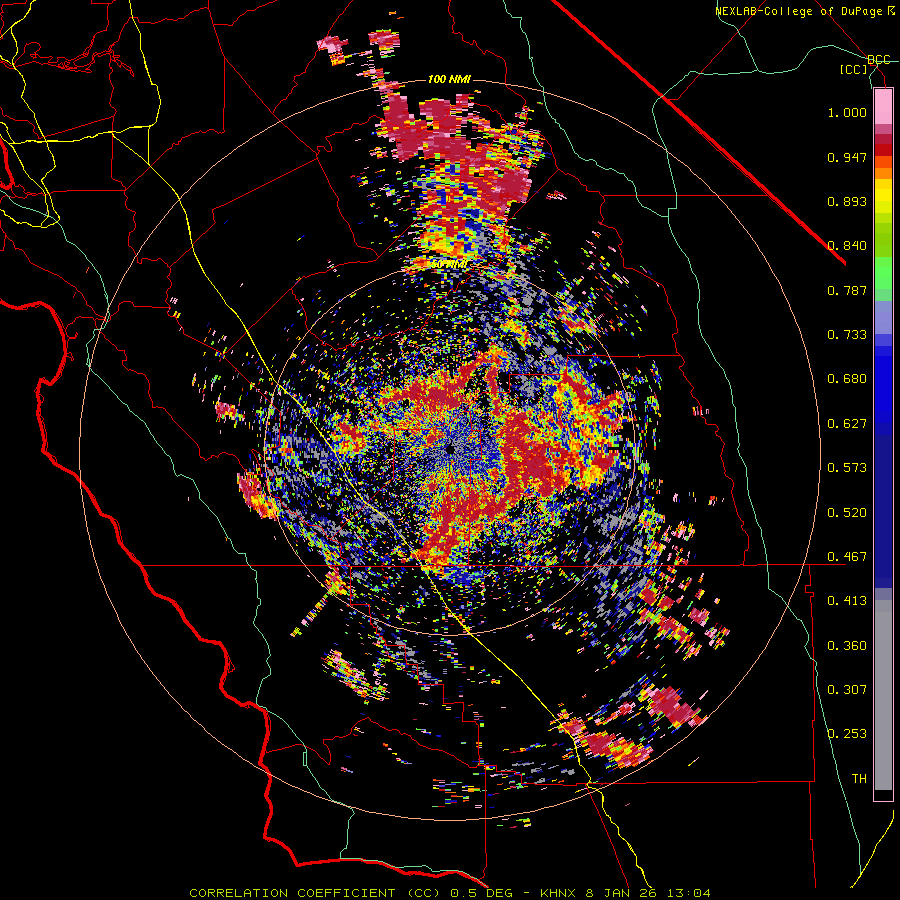Click the 0.520 legend value

tap(847, 513)
